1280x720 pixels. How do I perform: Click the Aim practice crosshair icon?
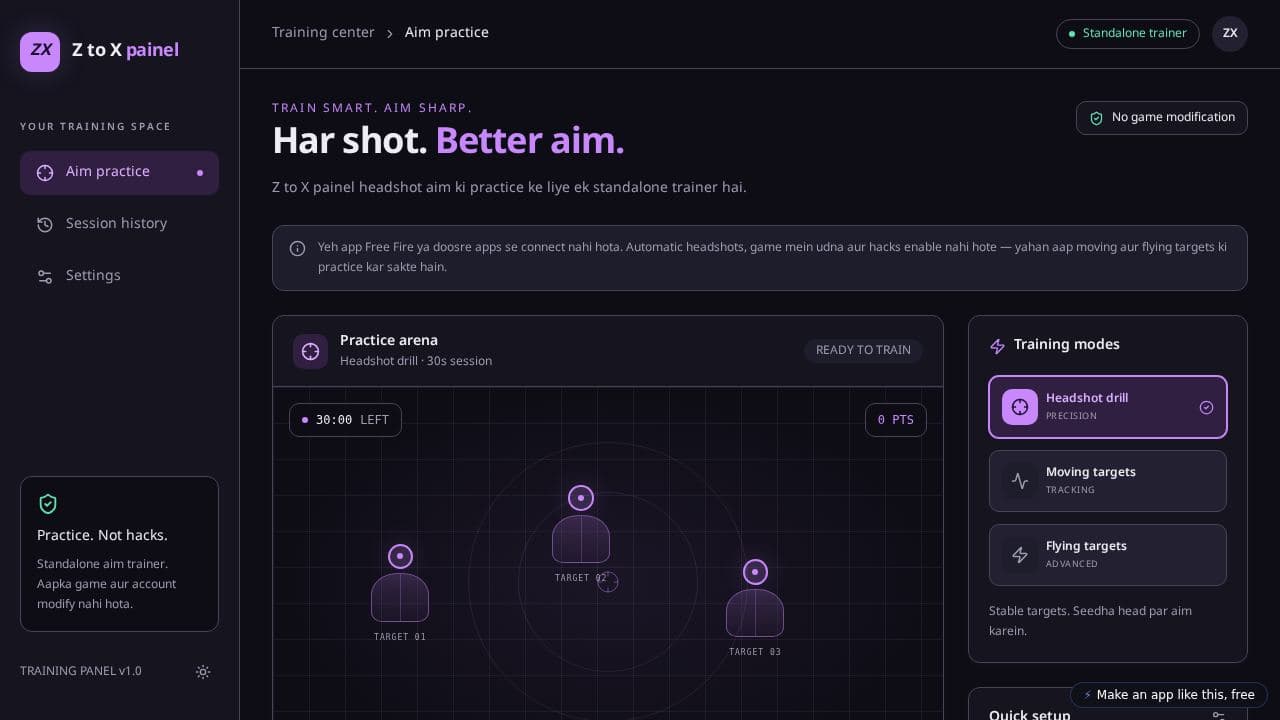45,173
